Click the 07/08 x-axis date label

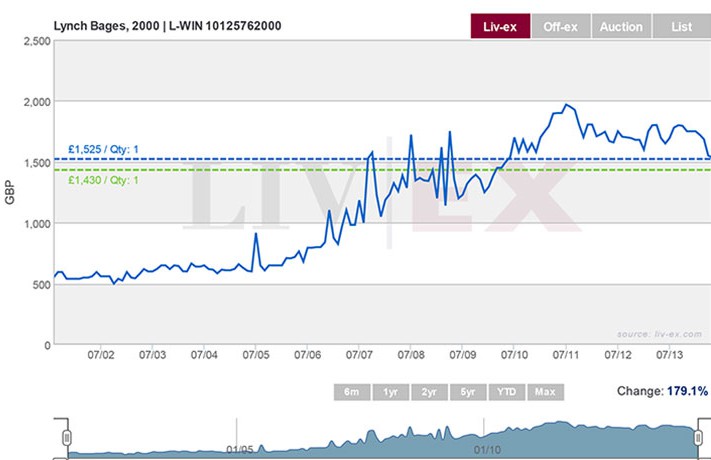point(411,355)
